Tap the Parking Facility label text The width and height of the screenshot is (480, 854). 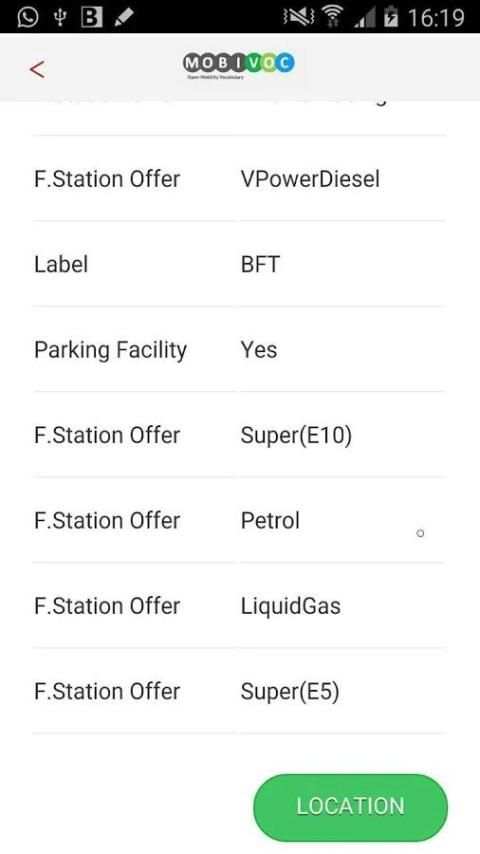pyautogui.click(x=111, y=350)
